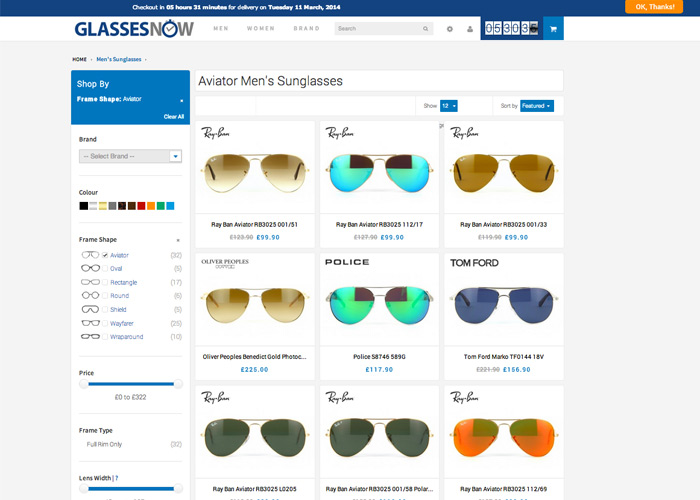This screenshot has height=500, width=700.
Task: Click Ray-Ban logo on RB3025 112/69 card
Action: click(x=464, y=397)
